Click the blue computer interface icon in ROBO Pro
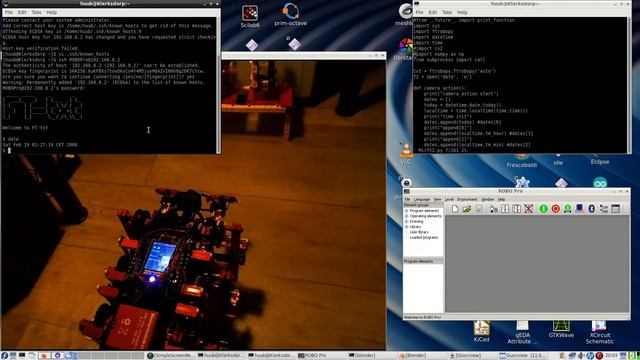Screen dimensions: 640x360 [579, 209]
